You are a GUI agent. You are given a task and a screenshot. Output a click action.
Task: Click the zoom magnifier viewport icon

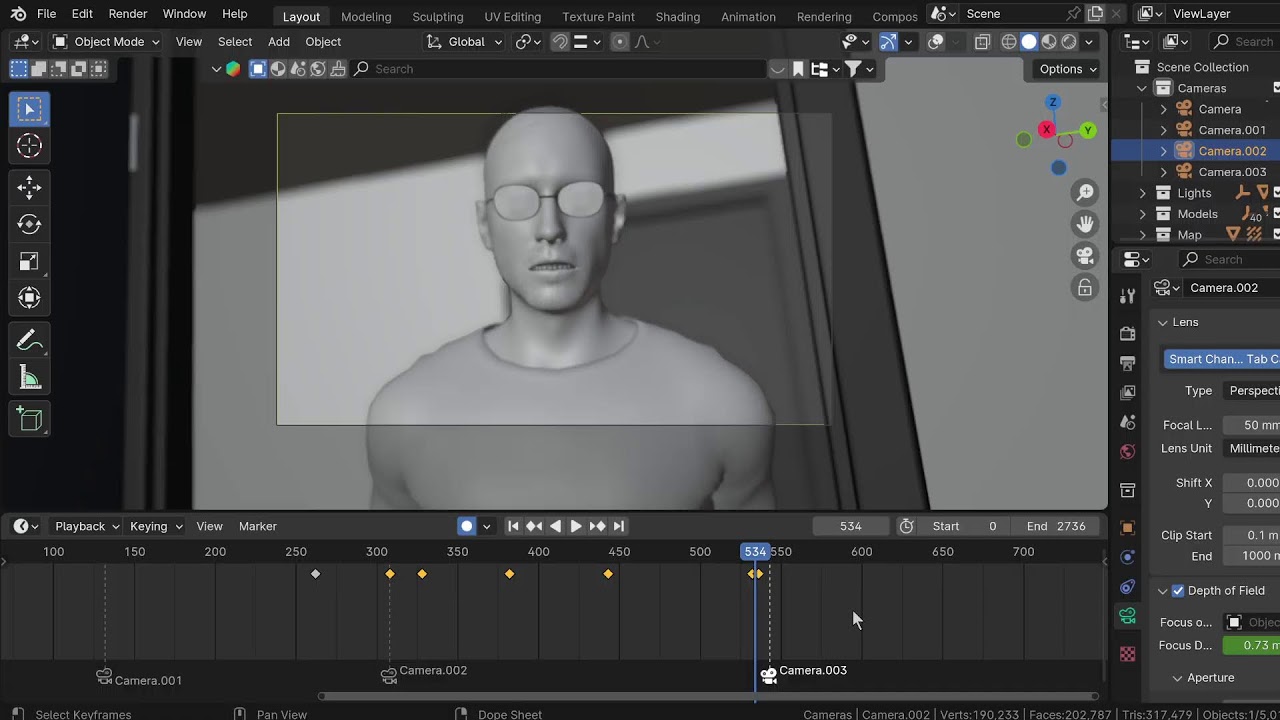(x=1085, y=192)
